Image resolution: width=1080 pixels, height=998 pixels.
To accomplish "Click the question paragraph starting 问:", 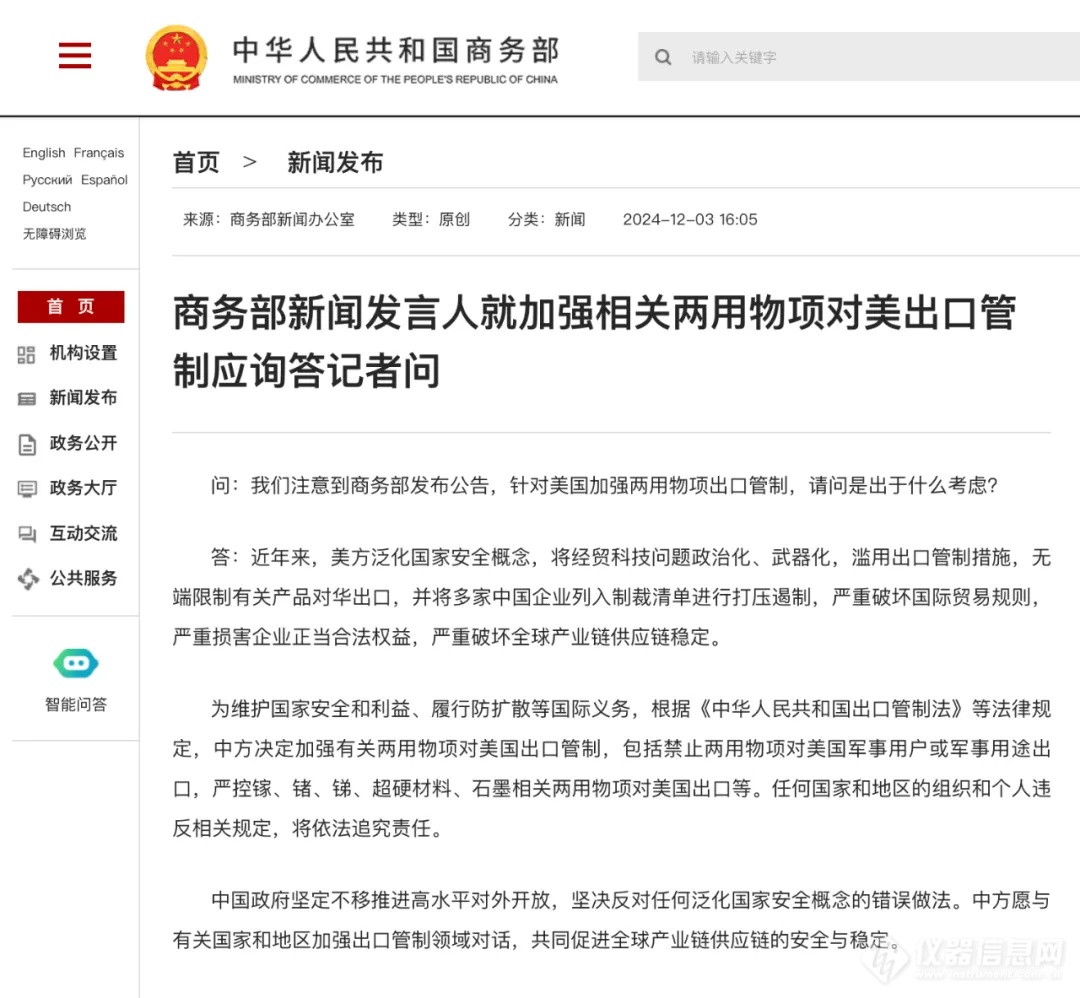I will pyautogui.click(x=604, y=486).
